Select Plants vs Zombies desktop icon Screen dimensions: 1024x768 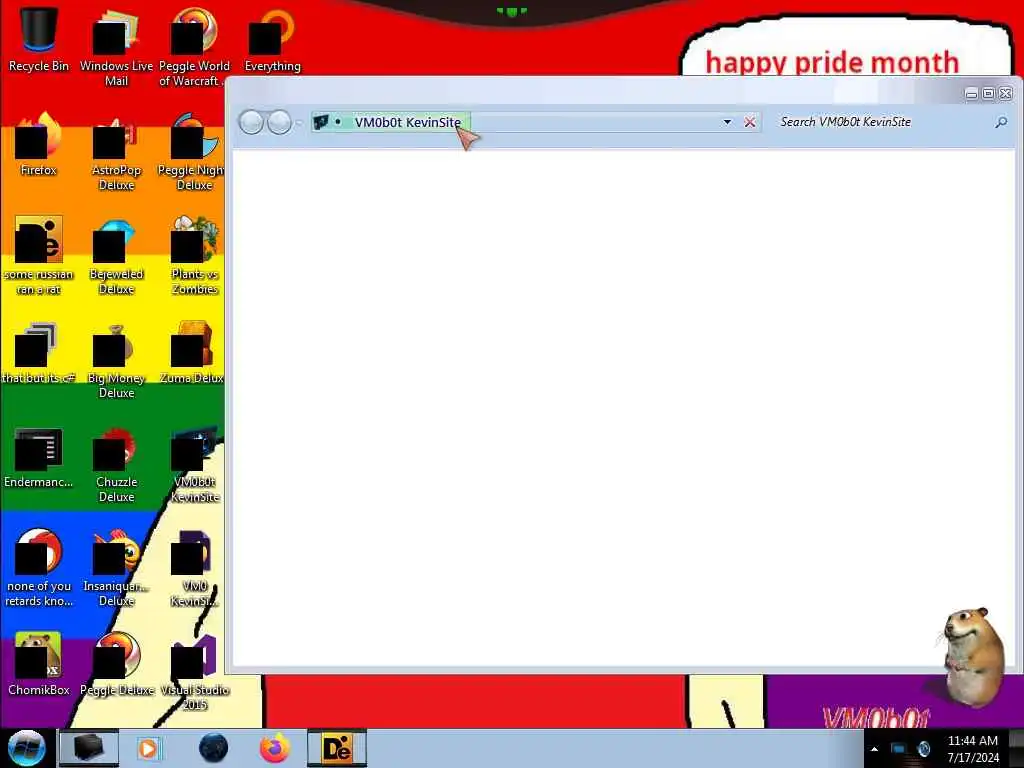(x=194, y=256)
